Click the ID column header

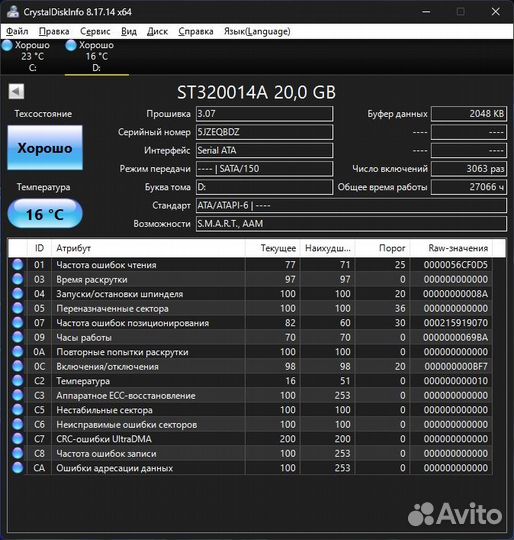39,248
